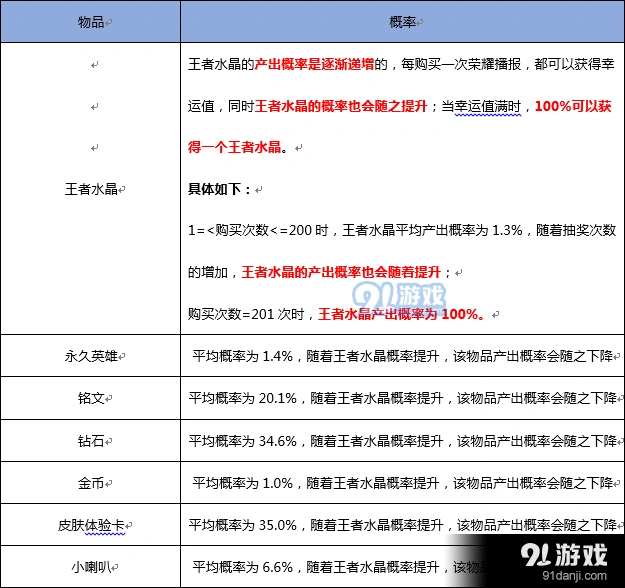The image size is (625, 588).
Task: Select the 王者水晶 item cell
Action: click(x=90, y=189)
